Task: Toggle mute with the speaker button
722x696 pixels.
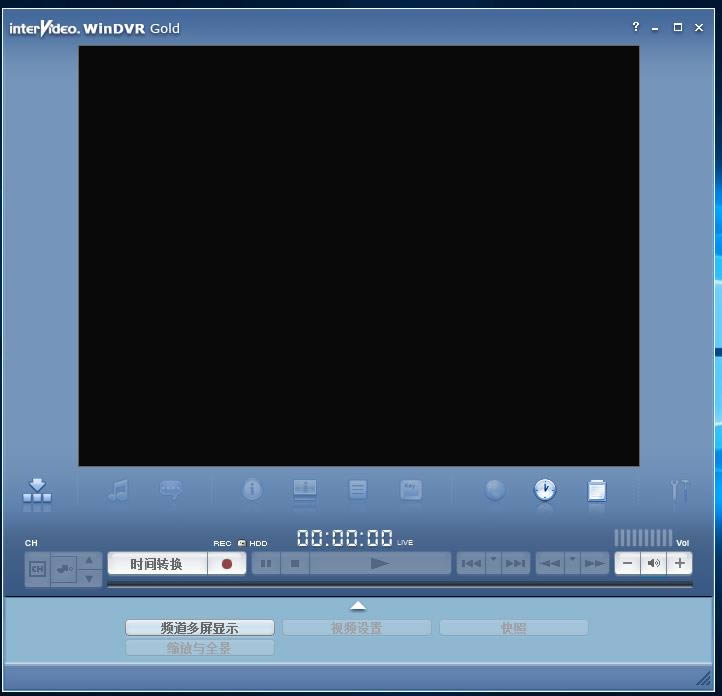Action: (653, 563)
